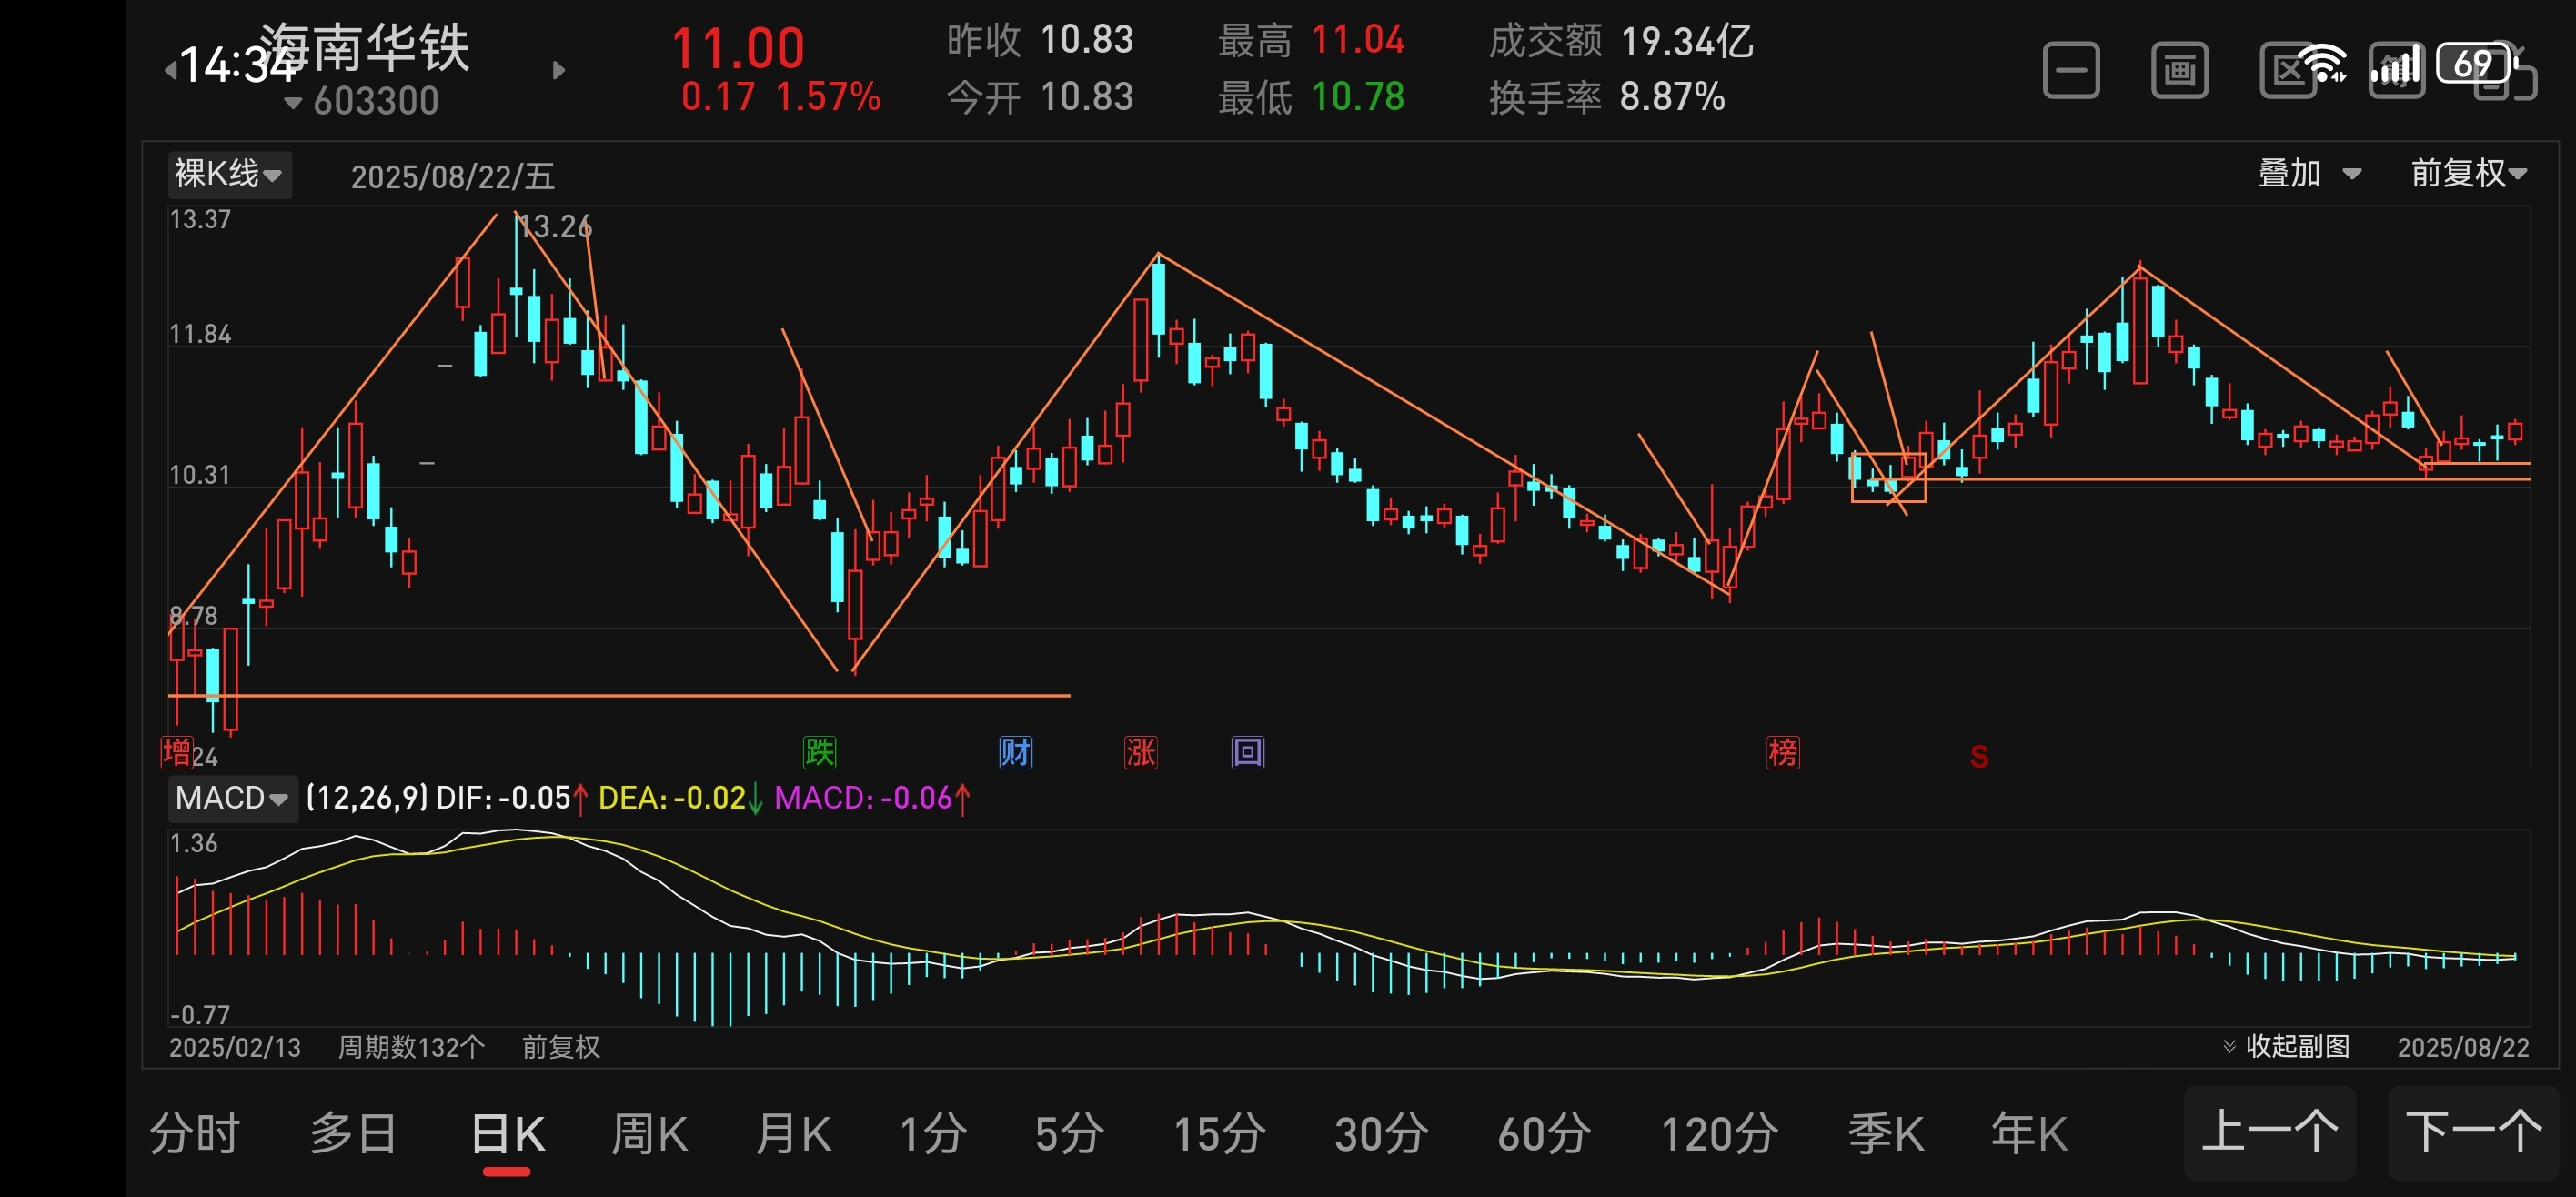Tap the end date 2025/08/22 label
The height and width of the screenshot is (1197, 2576).
coord(2463,1047)
